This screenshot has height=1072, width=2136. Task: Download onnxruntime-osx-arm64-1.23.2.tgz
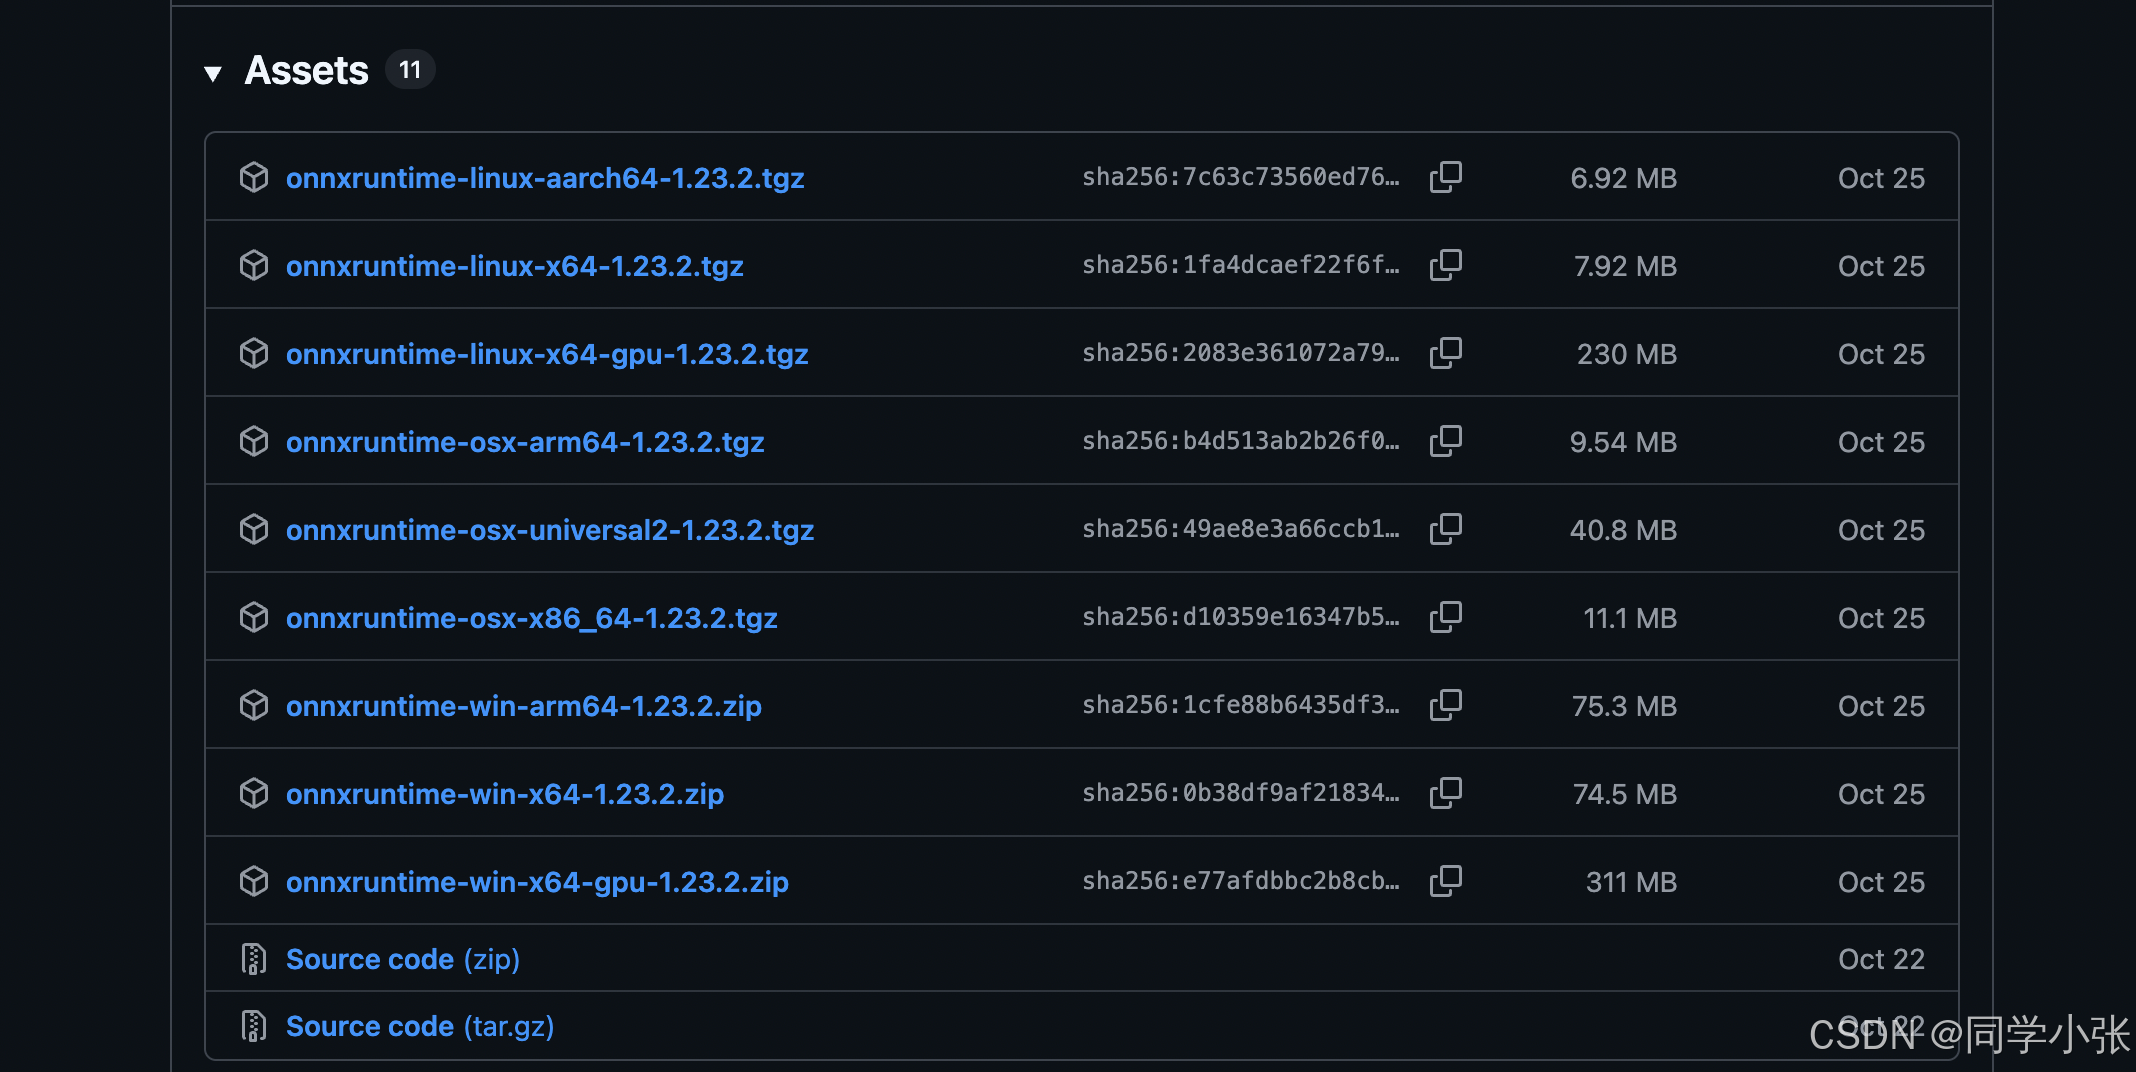(525, 442)
